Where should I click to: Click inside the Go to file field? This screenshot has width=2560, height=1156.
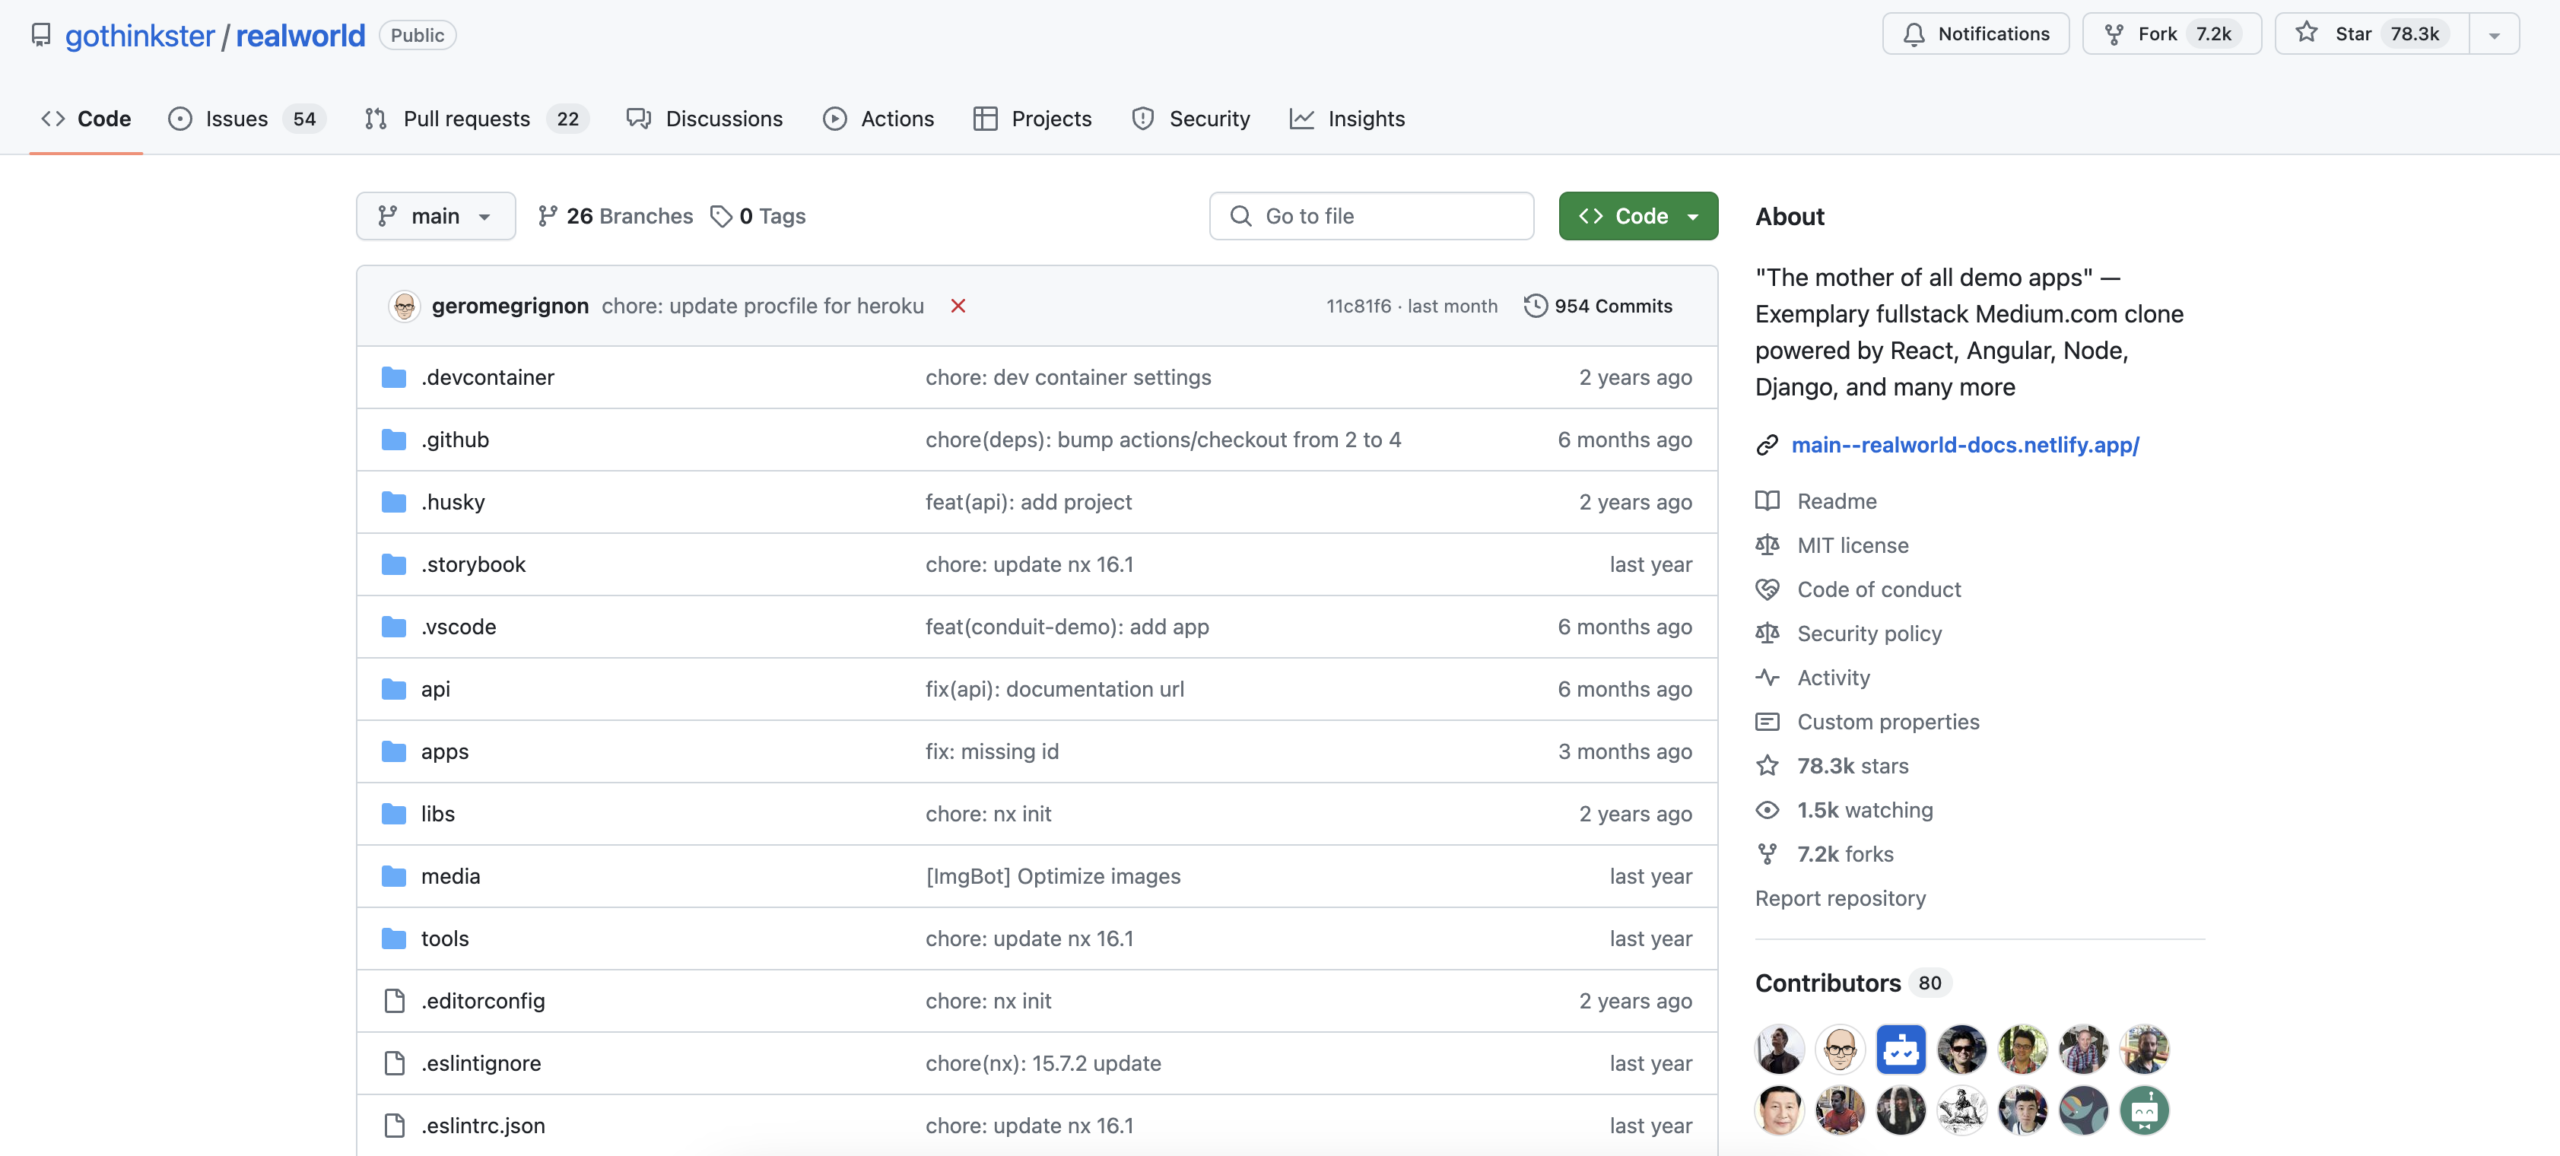coord(1371,216)
